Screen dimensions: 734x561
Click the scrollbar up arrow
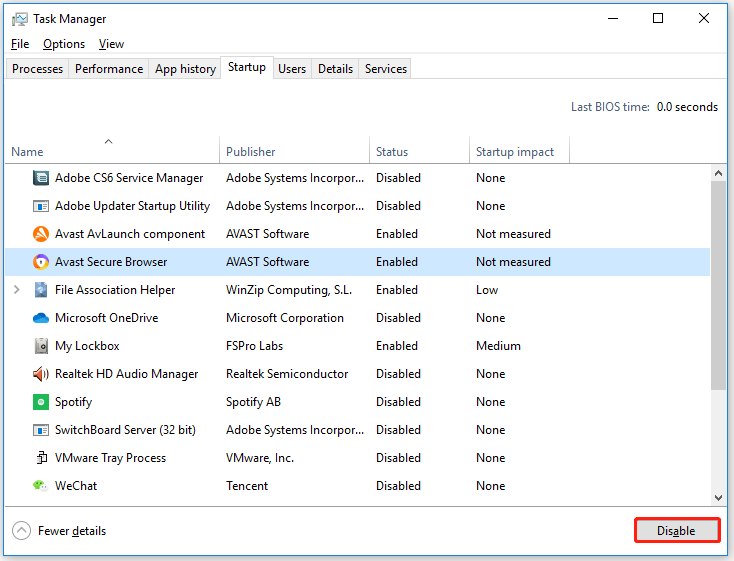tap(718, 173)
